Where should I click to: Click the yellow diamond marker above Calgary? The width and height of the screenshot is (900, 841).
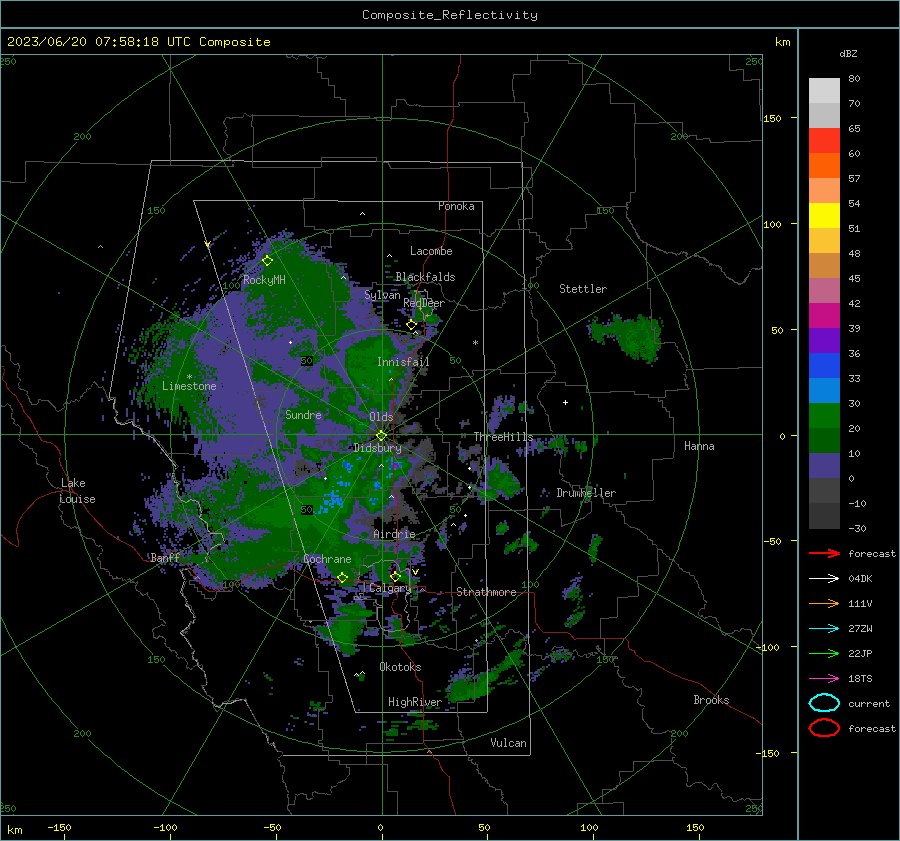coord(395,576)
